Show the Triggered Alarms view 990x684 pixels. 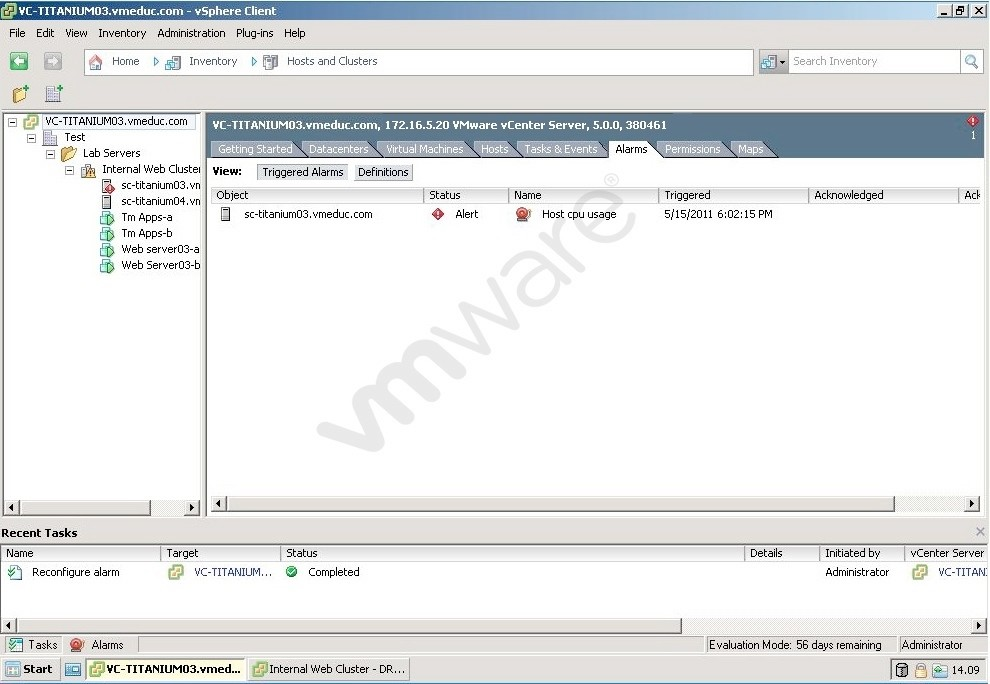tap(302, 172)
